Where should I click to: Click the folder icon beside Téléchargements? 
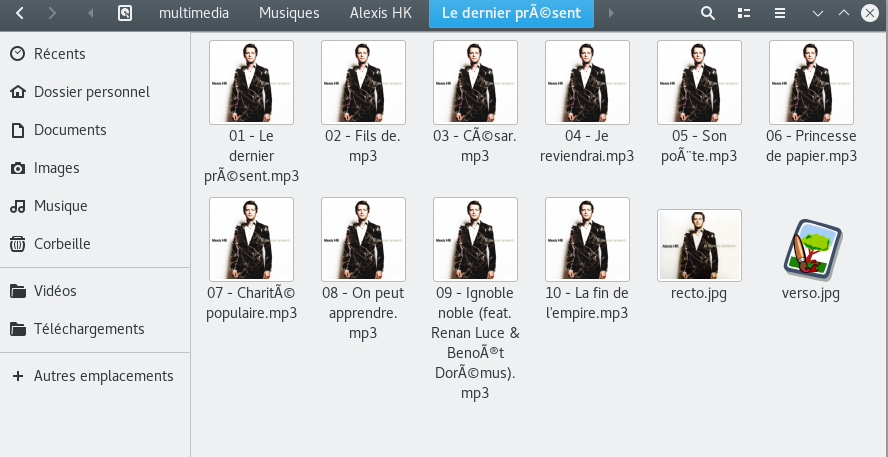[x=18, y=329]
